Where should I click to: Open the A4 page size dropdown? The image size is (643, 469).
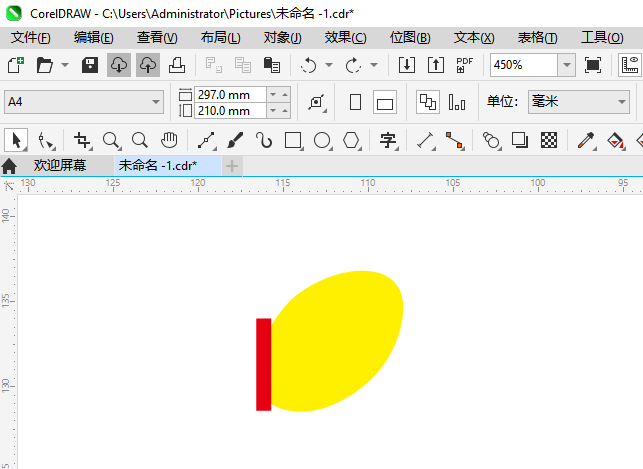tap(84, 102)
